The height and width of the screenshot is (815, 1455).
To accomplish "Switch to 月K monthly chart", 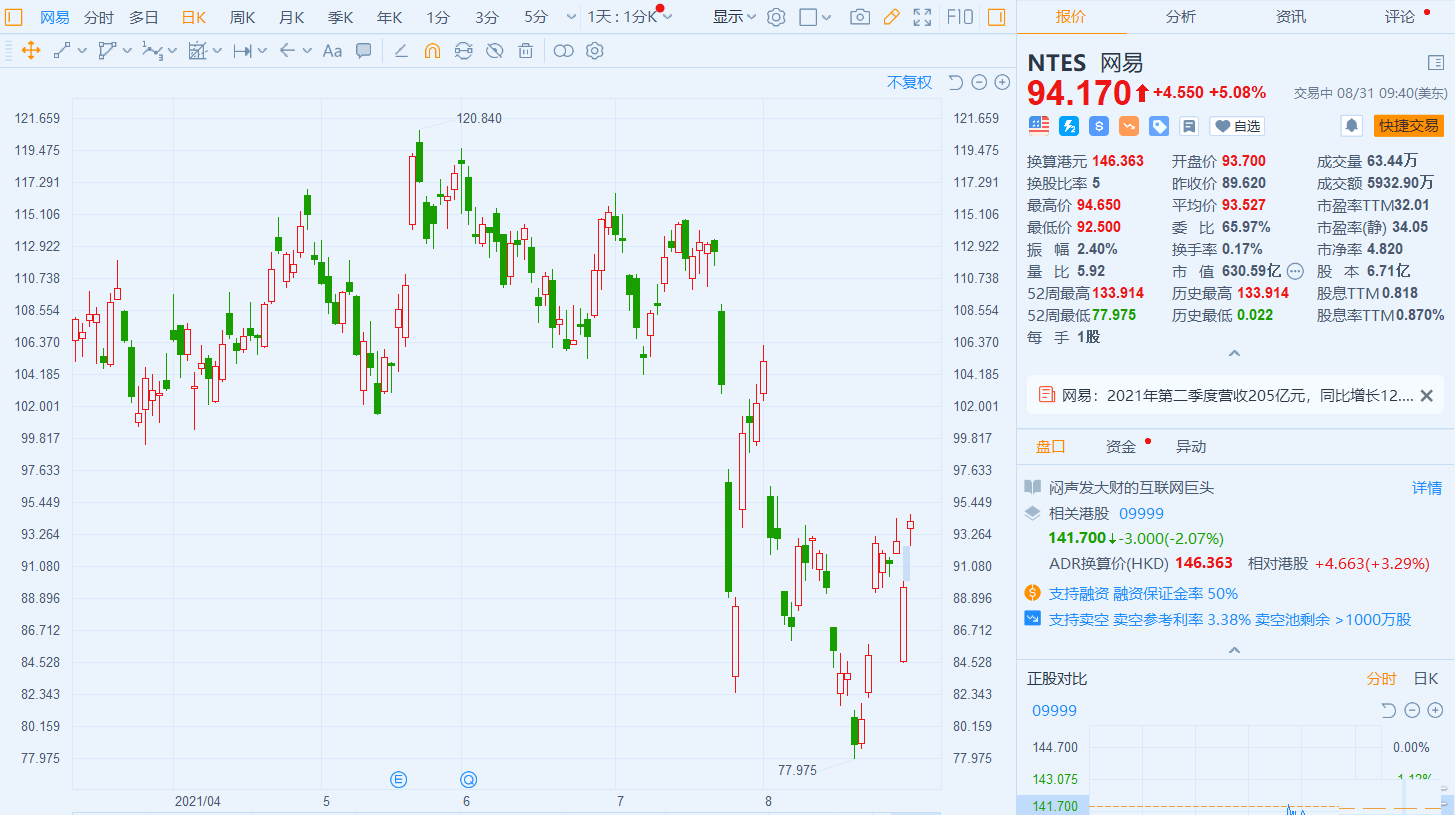I will (x=291, y=17).
